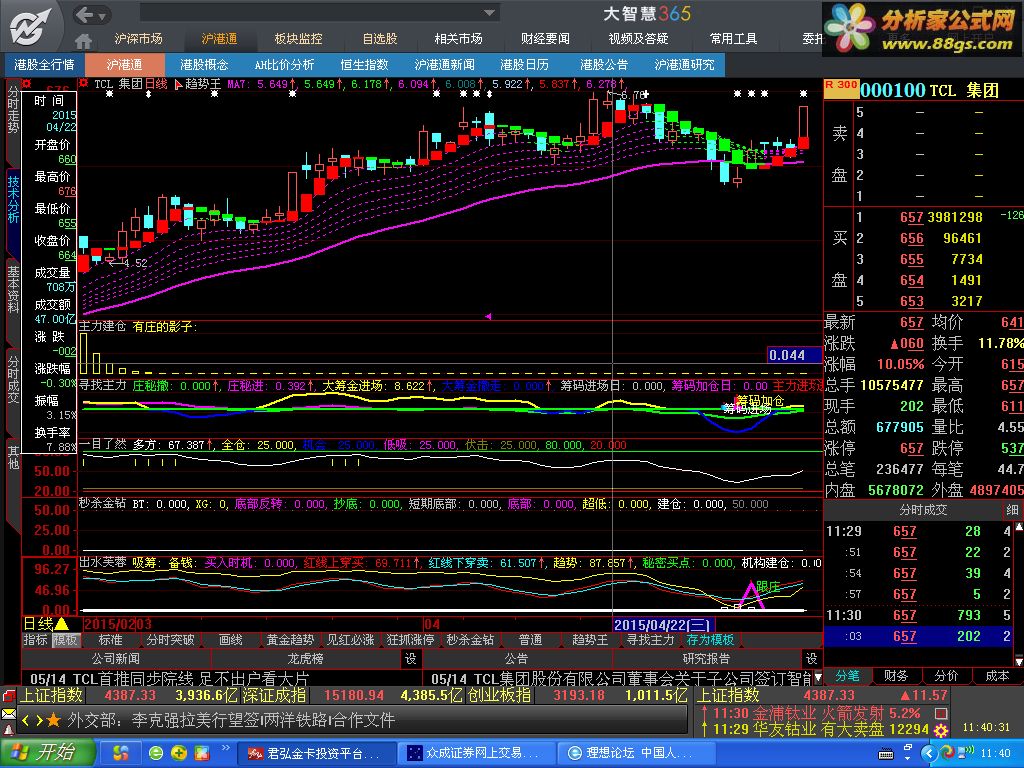Apply the 画线 template
1024x768 pixels.
(x=231, y=640)
